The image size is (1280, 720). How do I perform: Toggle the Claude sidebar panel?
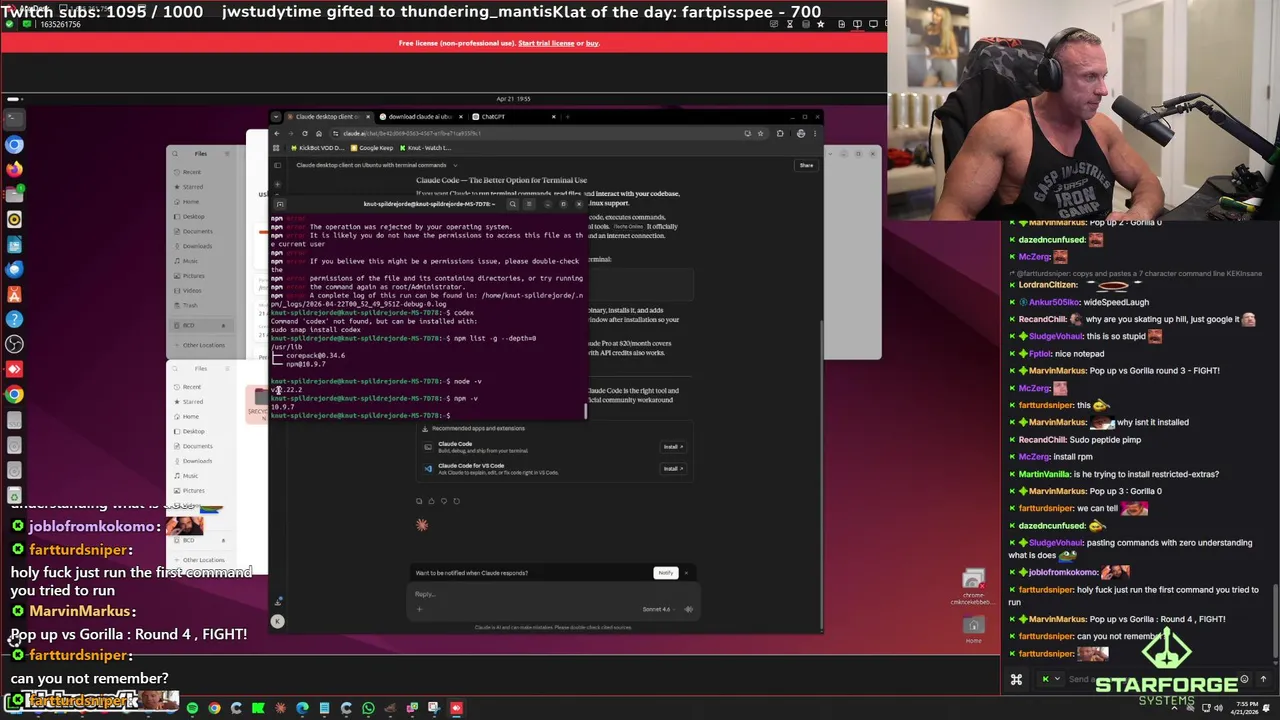(277, 165)
